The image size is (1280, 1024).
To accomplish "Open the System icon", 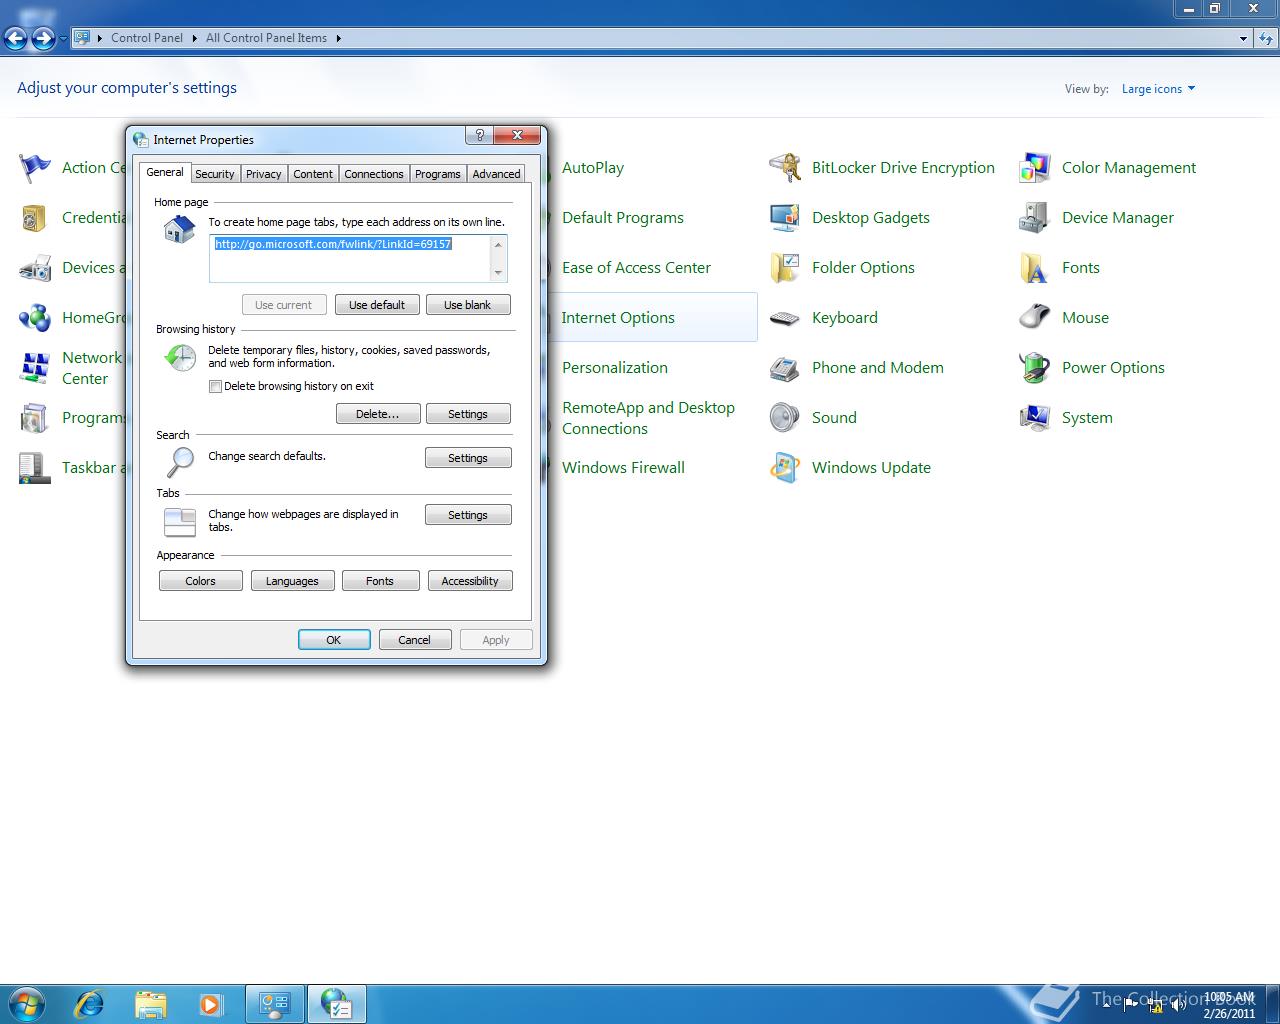I will [x=1035, y=418].
